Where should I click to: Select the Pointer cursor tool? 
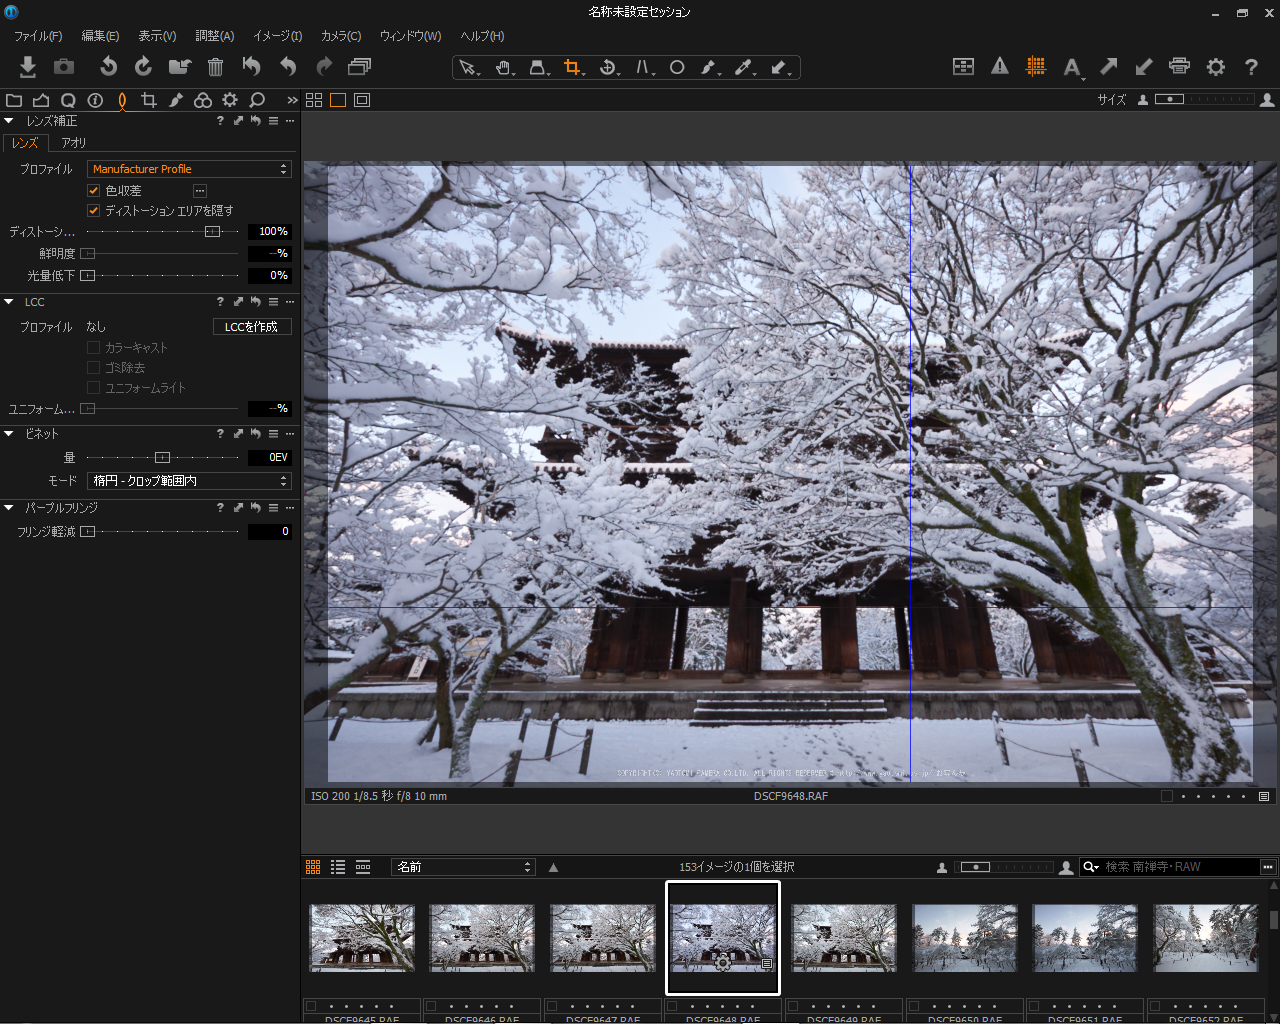pos(468,68)
